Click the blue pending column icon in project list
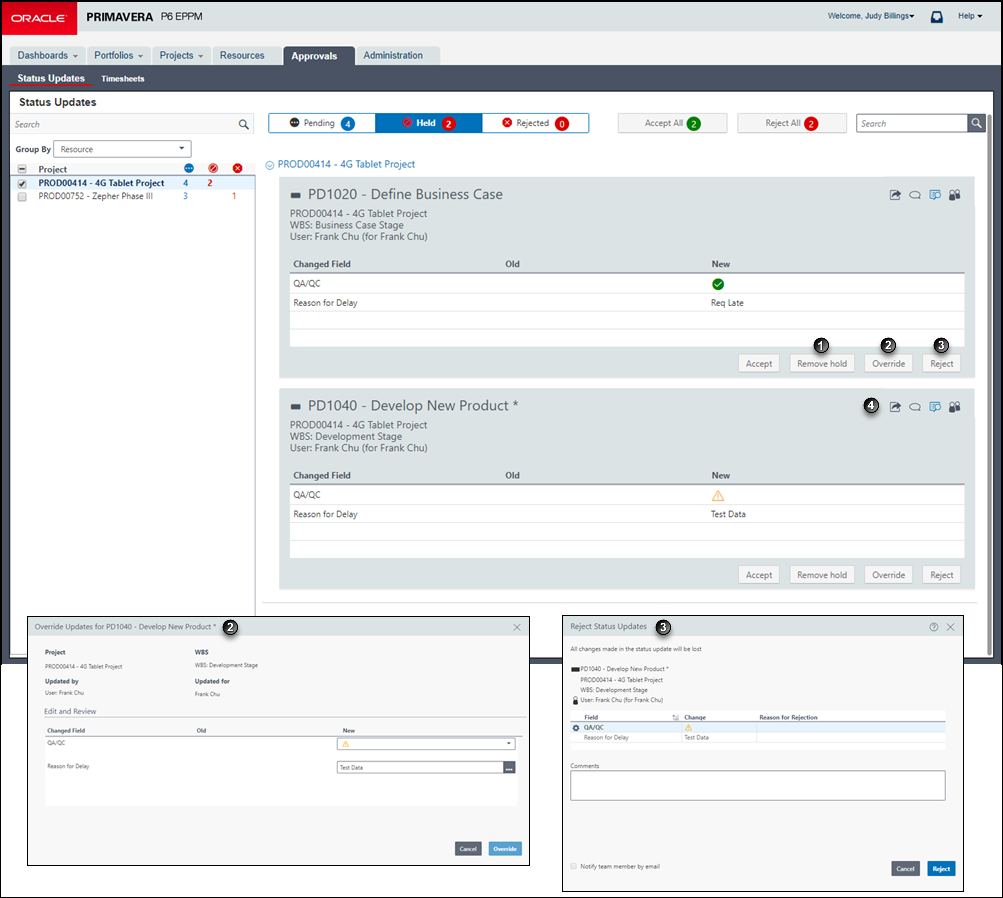The width and height of the screenshot is (1003, 898). point(189,168)
